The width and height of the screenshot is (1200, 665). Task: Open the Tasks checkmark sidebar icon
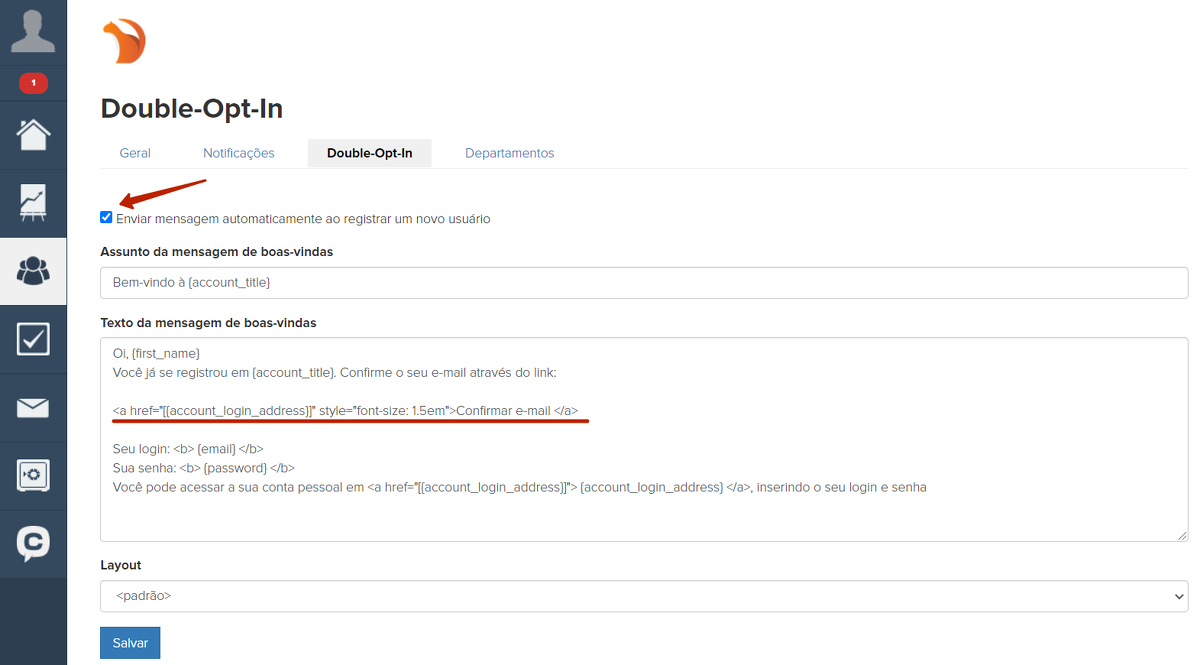pos(33,339)
